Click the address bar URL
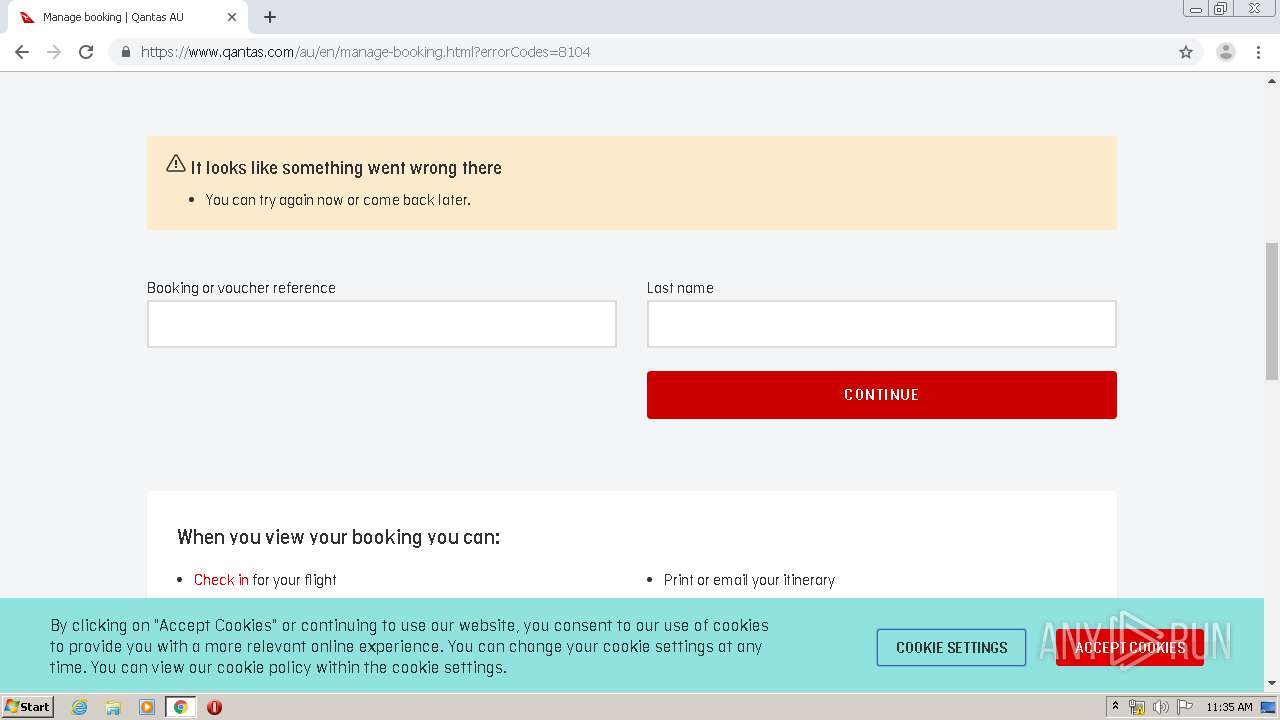The width and height of the screenshot is (1280, 720). point(365,52)
